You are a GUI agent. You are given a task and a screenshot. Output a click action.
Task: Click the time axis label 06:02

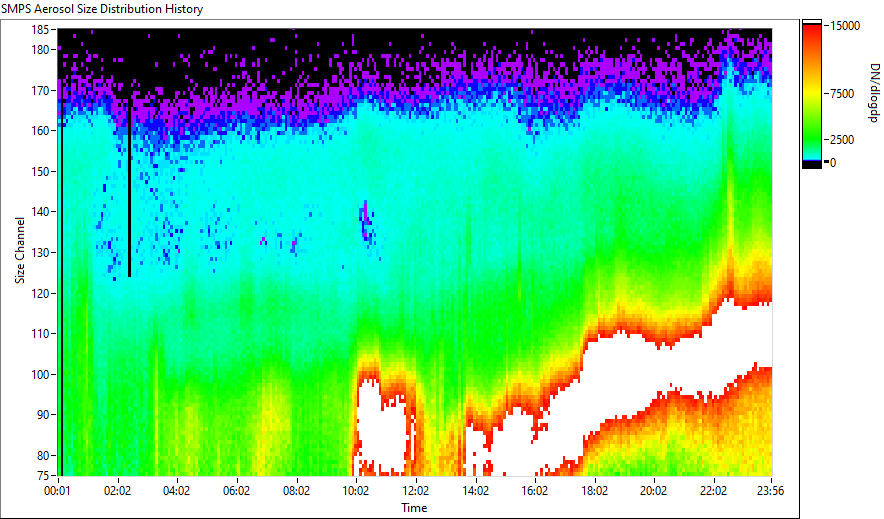point(236,491)
